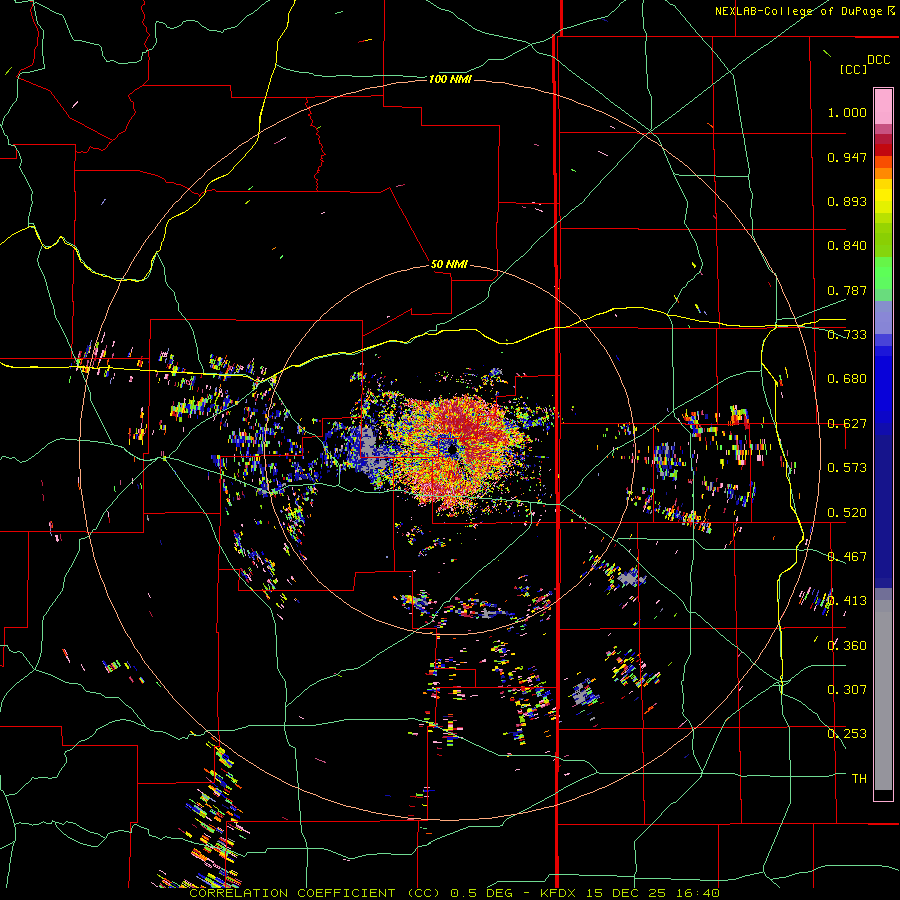900x900 pixels.
Task: Click the 0.680 value on the color scale
Action: [x=847, y=379]
